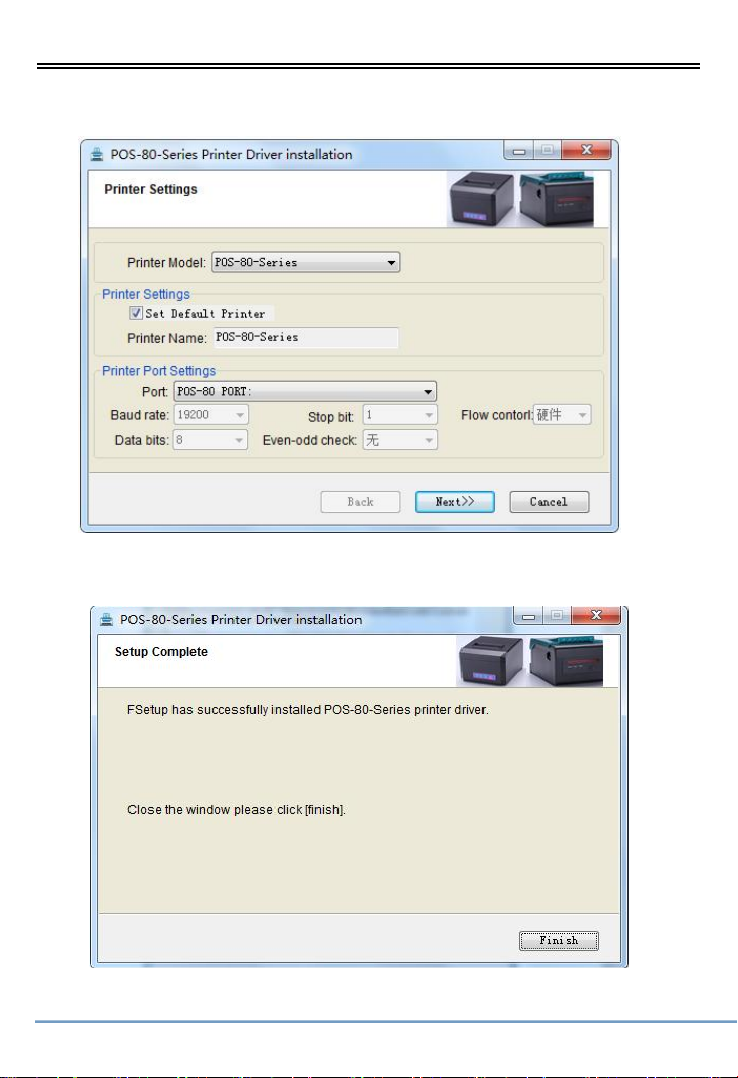Click the 'Set Default Printer' label text
This screenshot has width=738, height=1078.
click(x=205, y=314)
